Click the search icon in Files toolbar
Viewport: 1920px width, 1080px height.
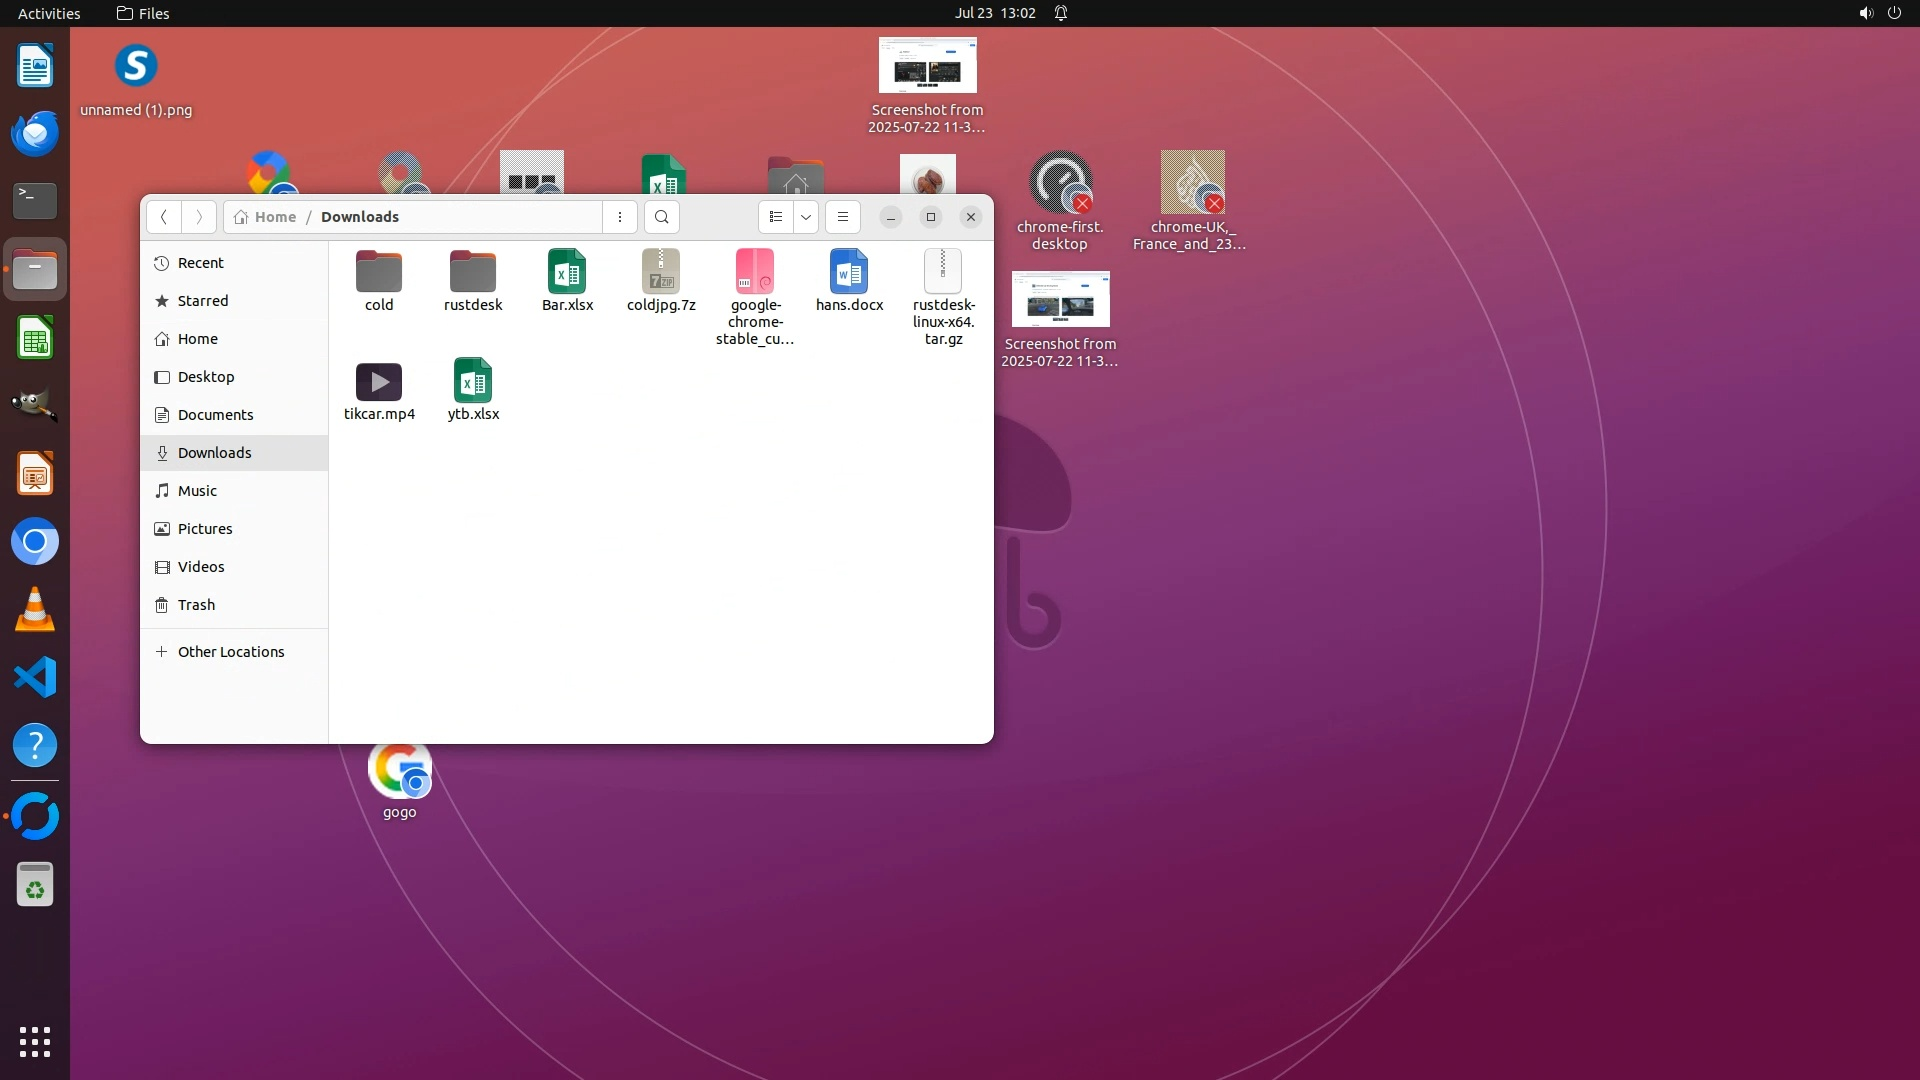pos(661,217)
